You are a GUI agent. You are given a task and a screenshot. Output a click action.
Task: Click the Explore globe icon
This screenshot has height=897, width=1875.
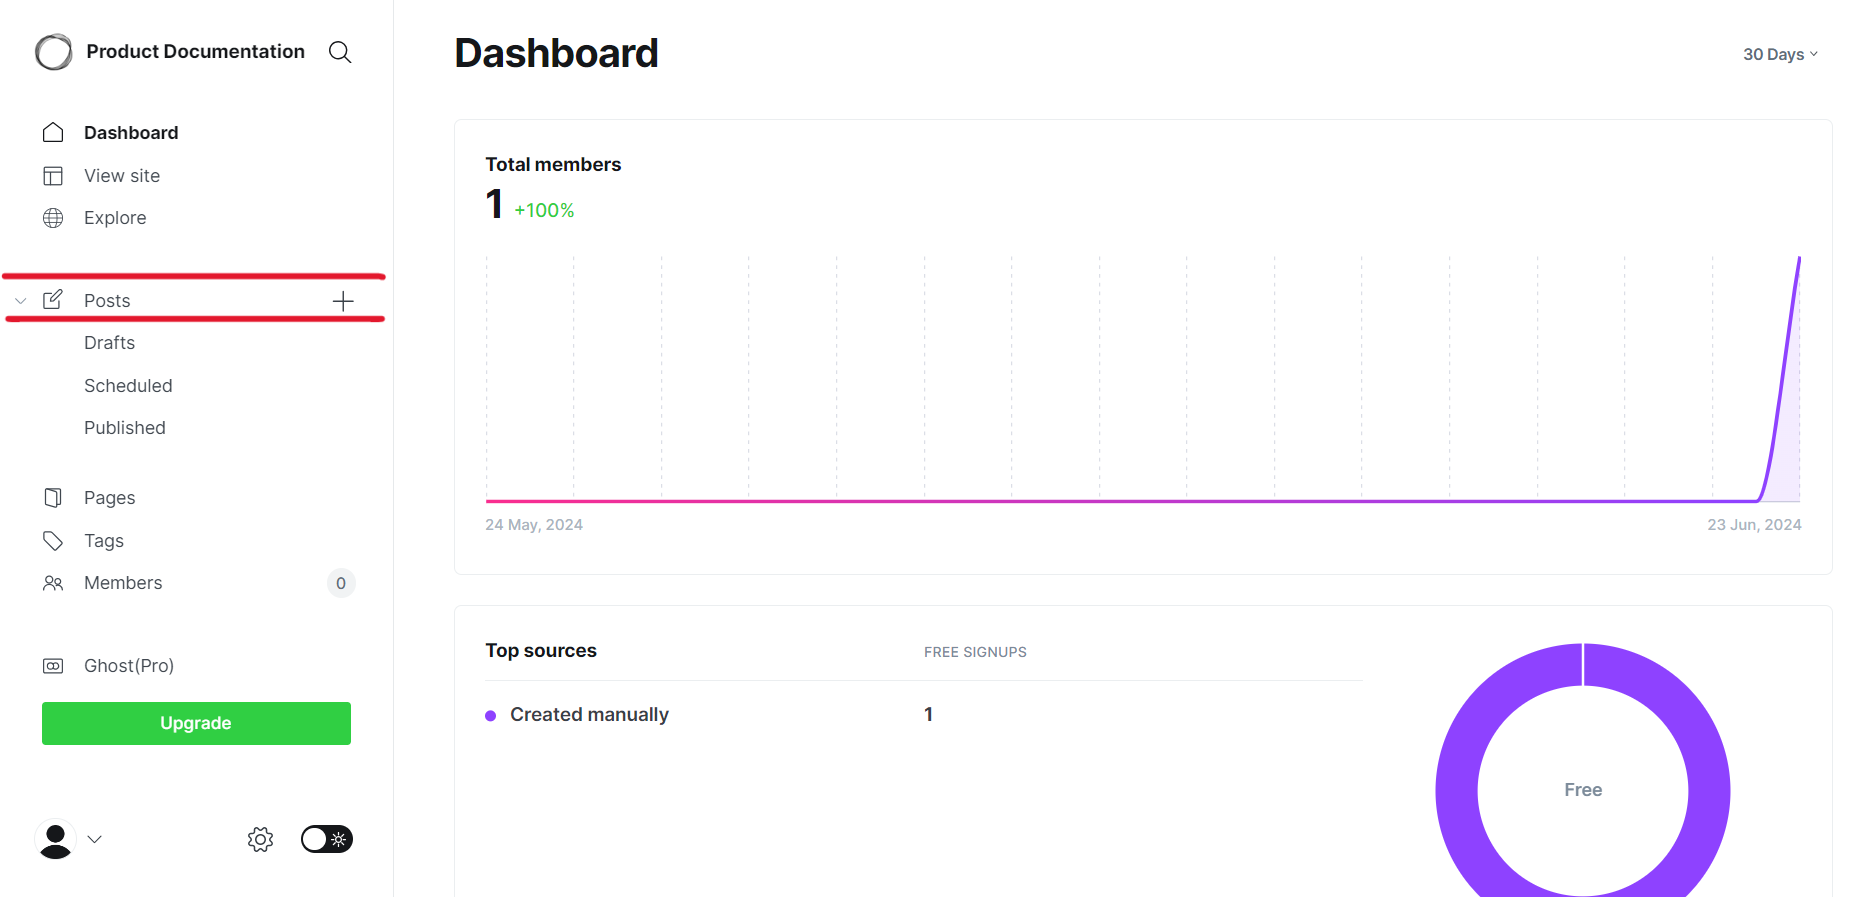[53, 218]
